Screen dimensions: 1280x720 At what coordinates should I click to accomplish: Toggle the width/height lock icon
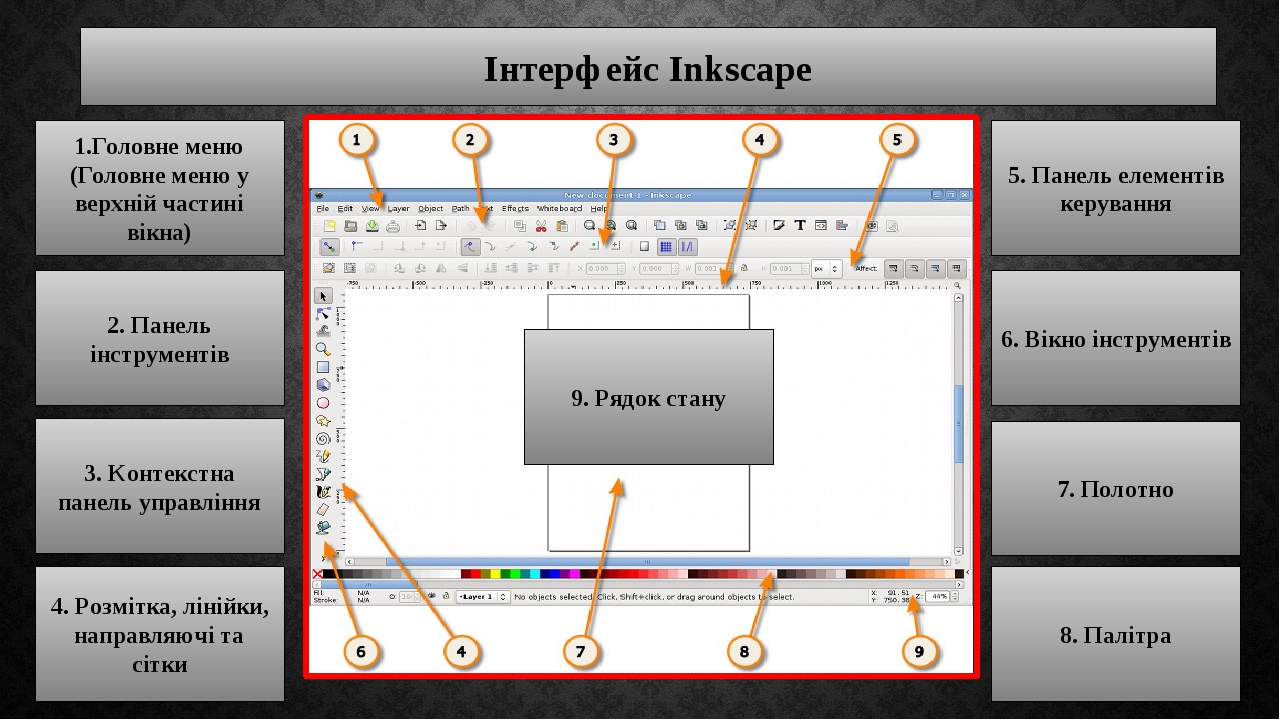(x=744, y=268)
